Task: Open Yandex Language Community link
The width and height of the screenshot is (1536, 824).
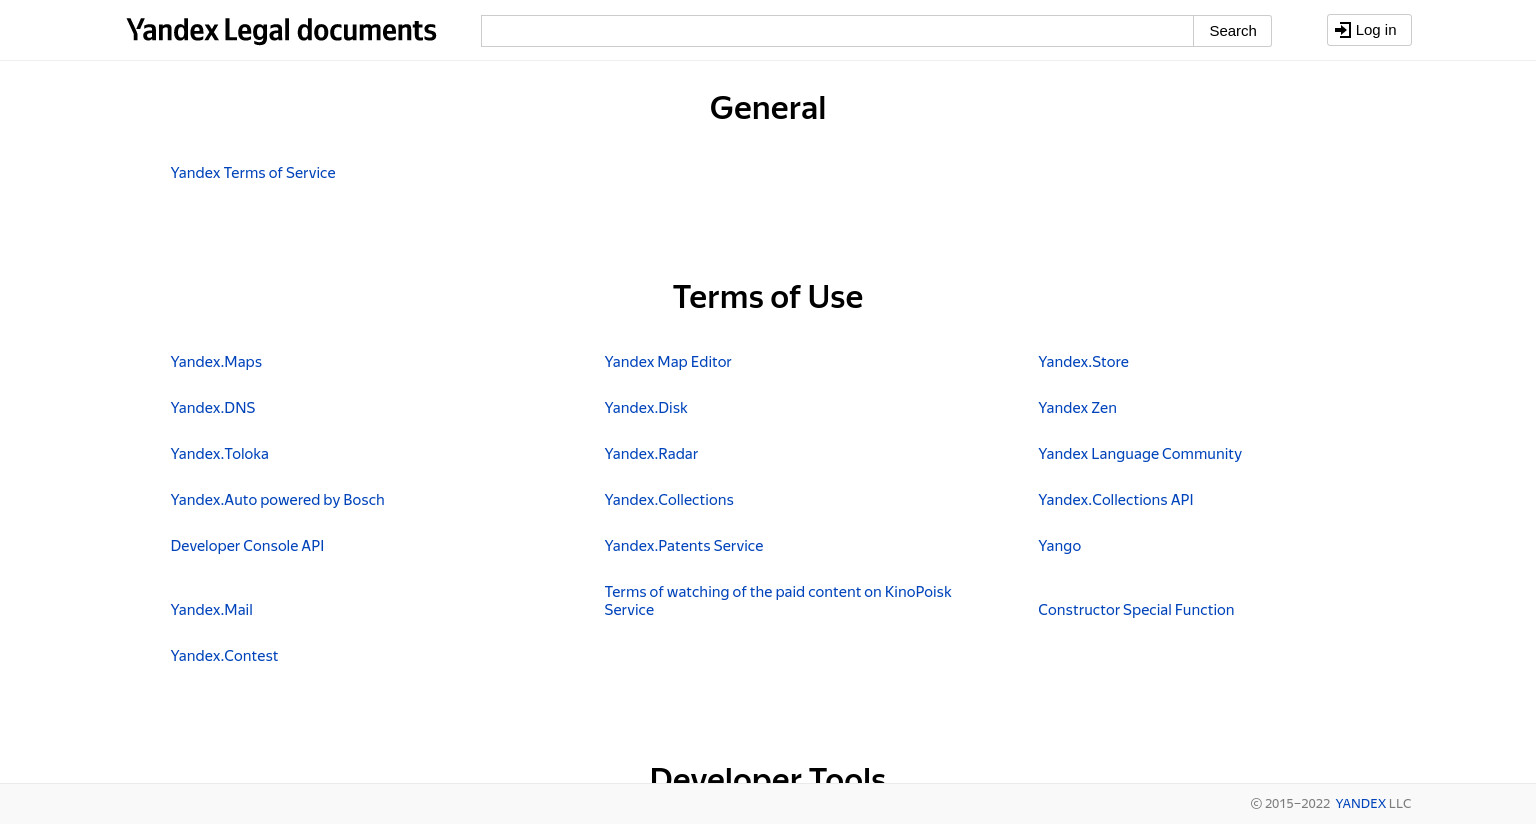Action: [x=1140, y=454]
